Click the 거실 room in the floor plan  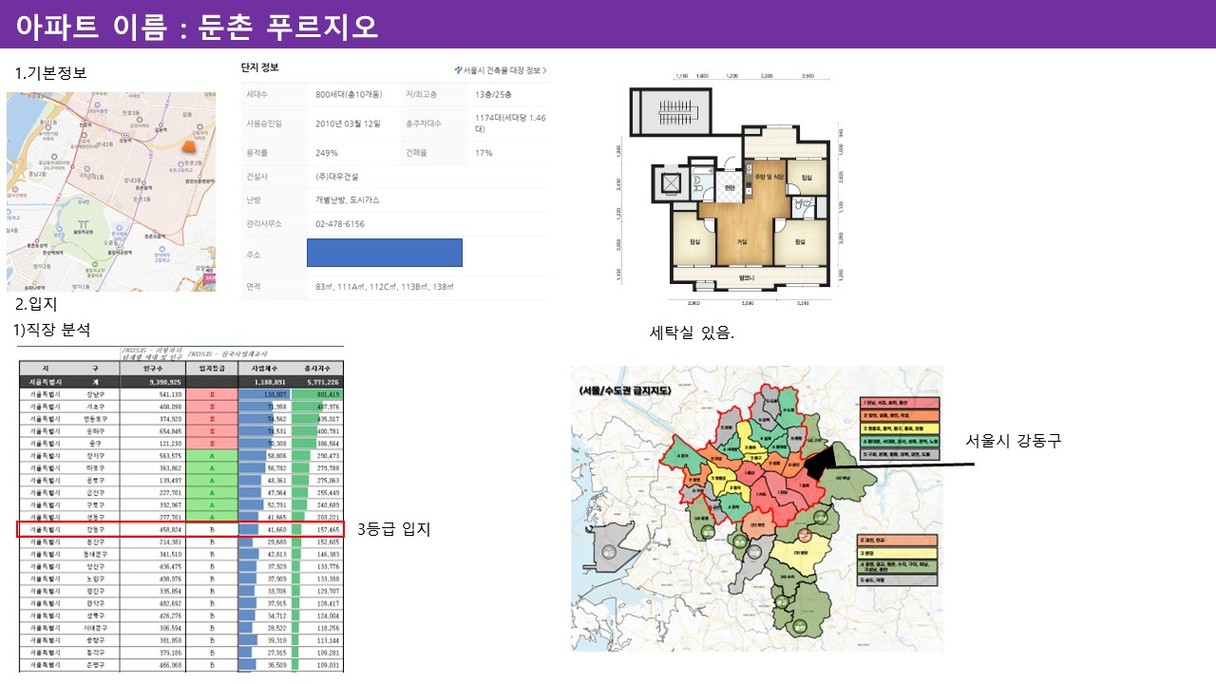[x=742, y=241]
